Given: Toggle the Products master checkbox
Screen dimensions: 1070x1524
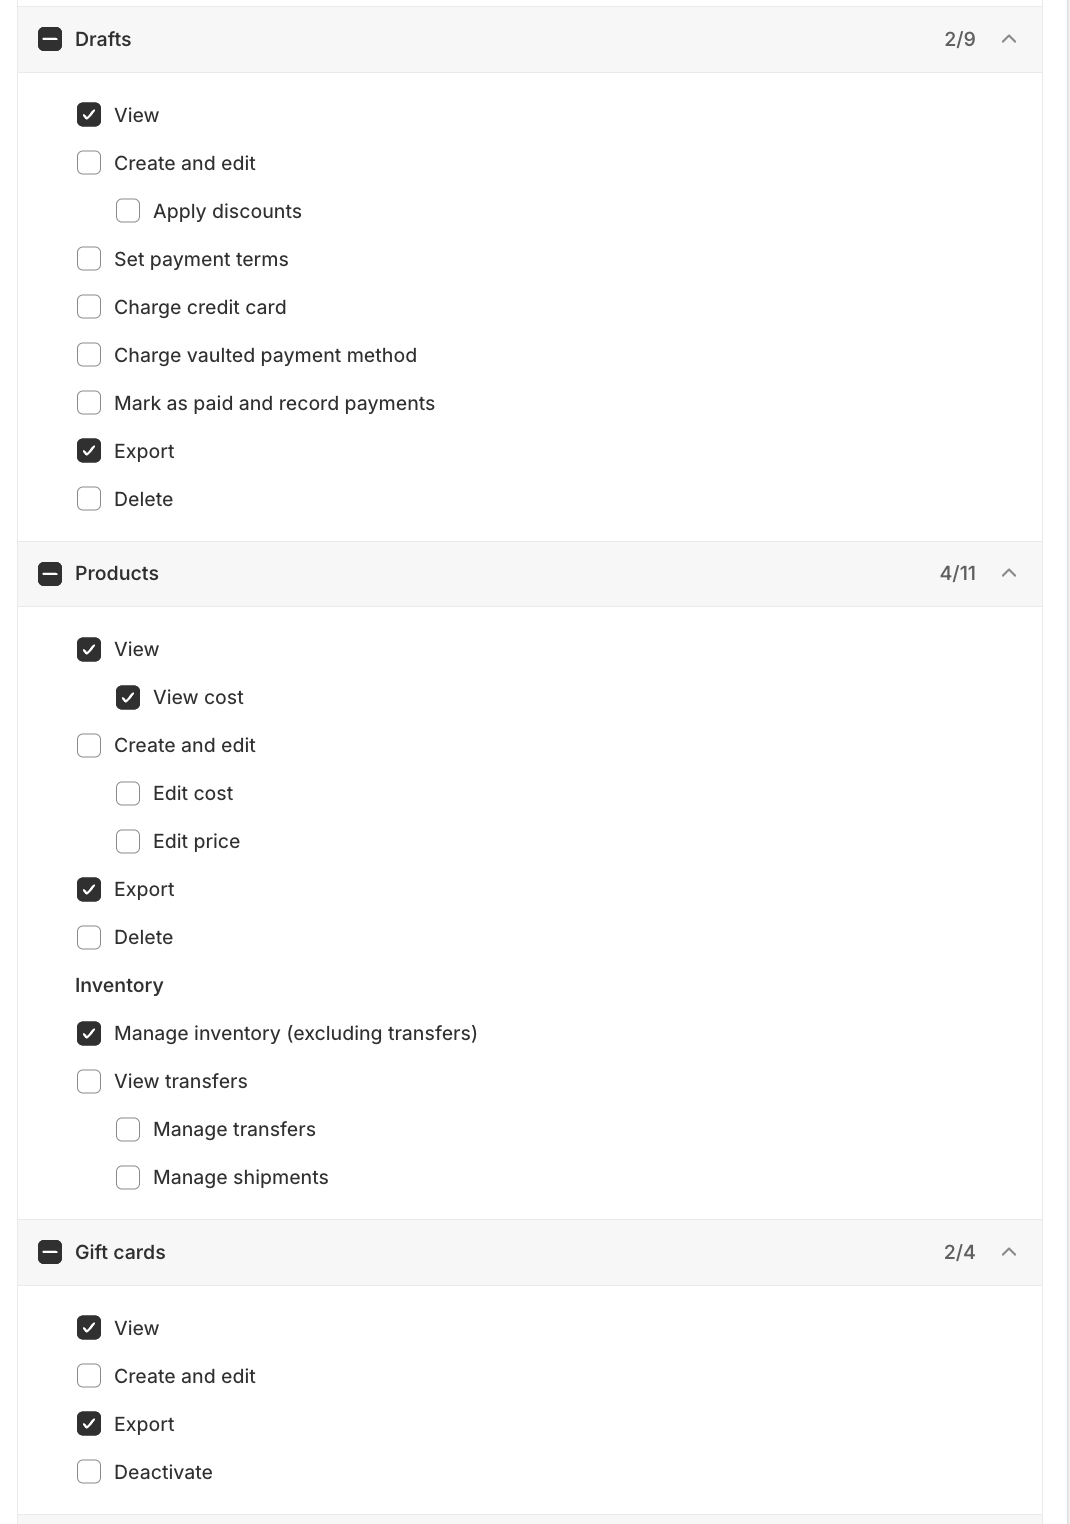Looking at the screenshot, I should [x=49, y=573].
